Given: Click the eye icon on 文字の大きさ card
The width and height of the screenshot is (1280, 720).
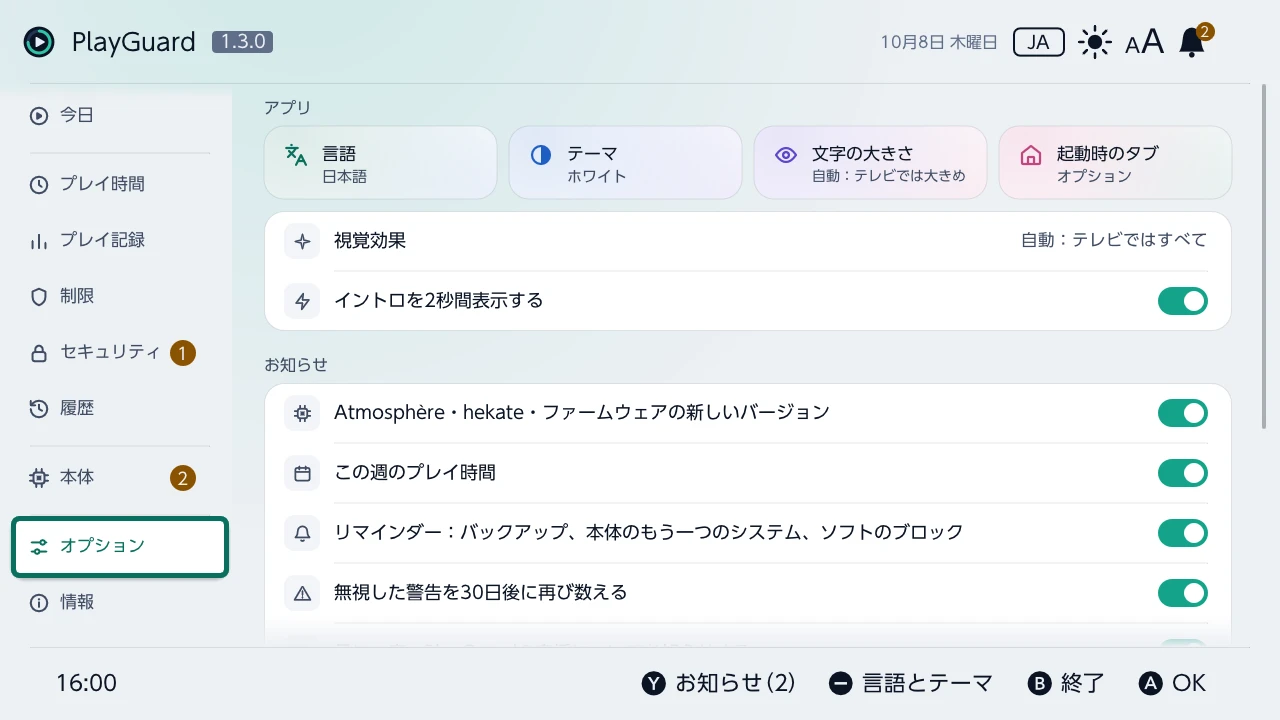Looking at the screenshot, I should pyautogui.click(x=786, y=155).
